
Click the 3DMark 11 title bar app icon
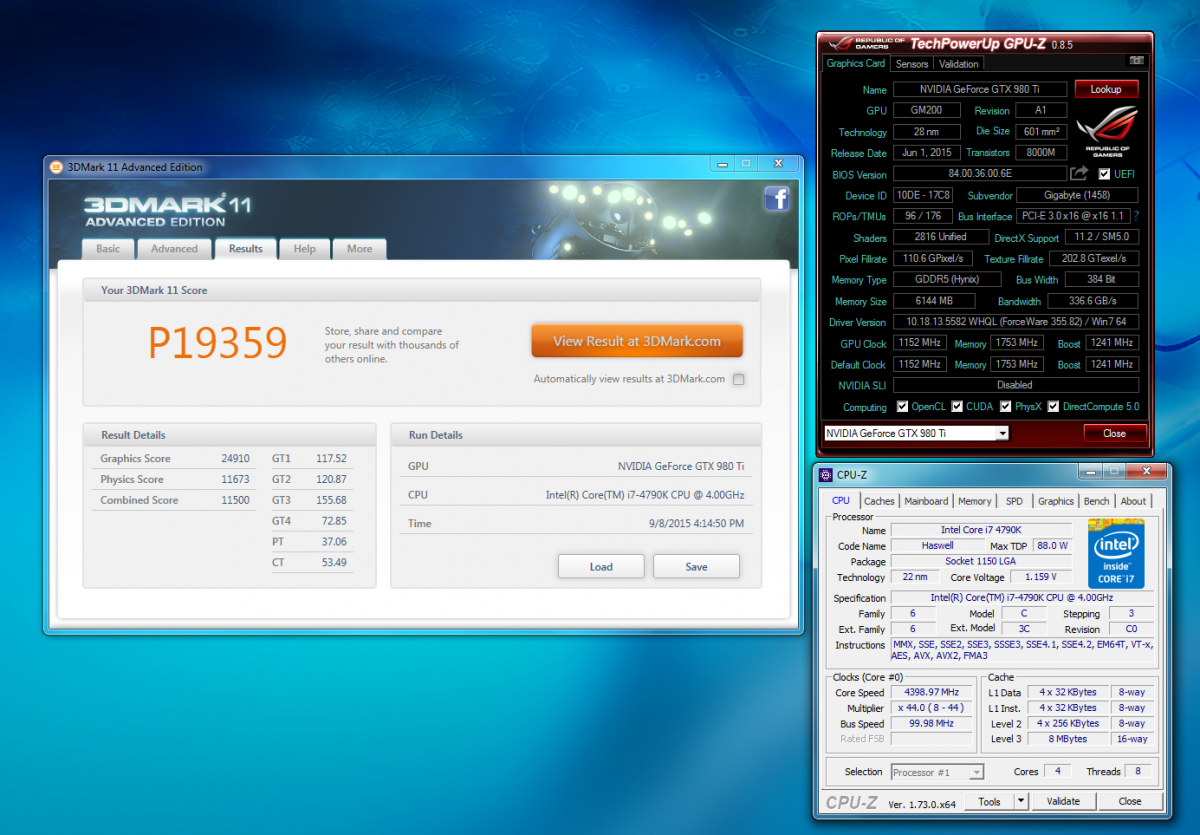click(57, 167)
